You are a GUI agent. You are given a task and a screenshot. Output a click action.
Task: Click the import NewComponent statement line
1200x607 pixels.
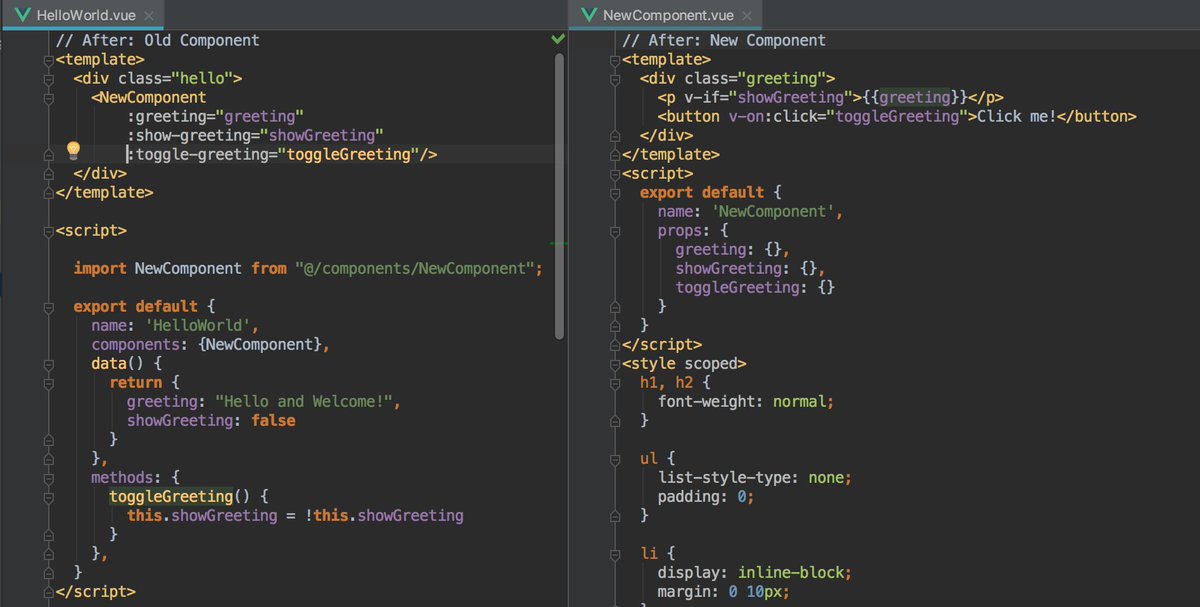[x=308, y=269]
